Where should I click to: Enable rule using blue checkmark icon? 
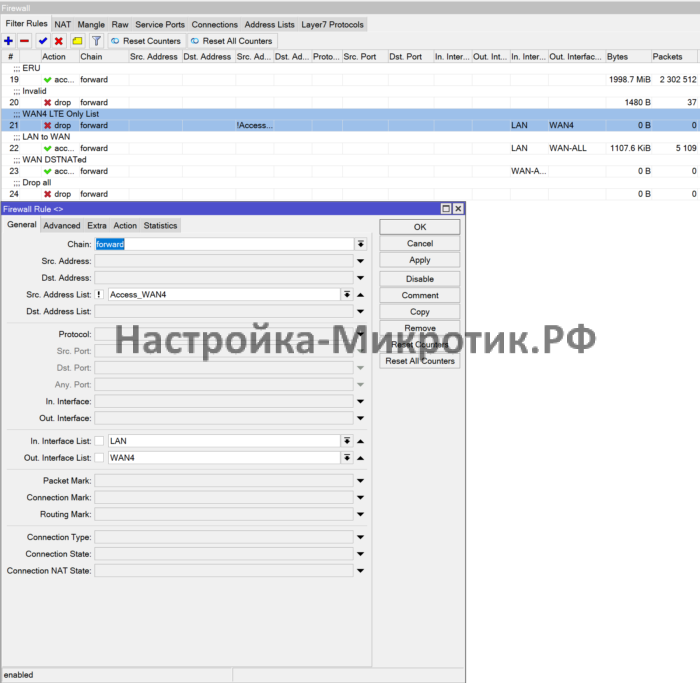(x=43, y=41)
